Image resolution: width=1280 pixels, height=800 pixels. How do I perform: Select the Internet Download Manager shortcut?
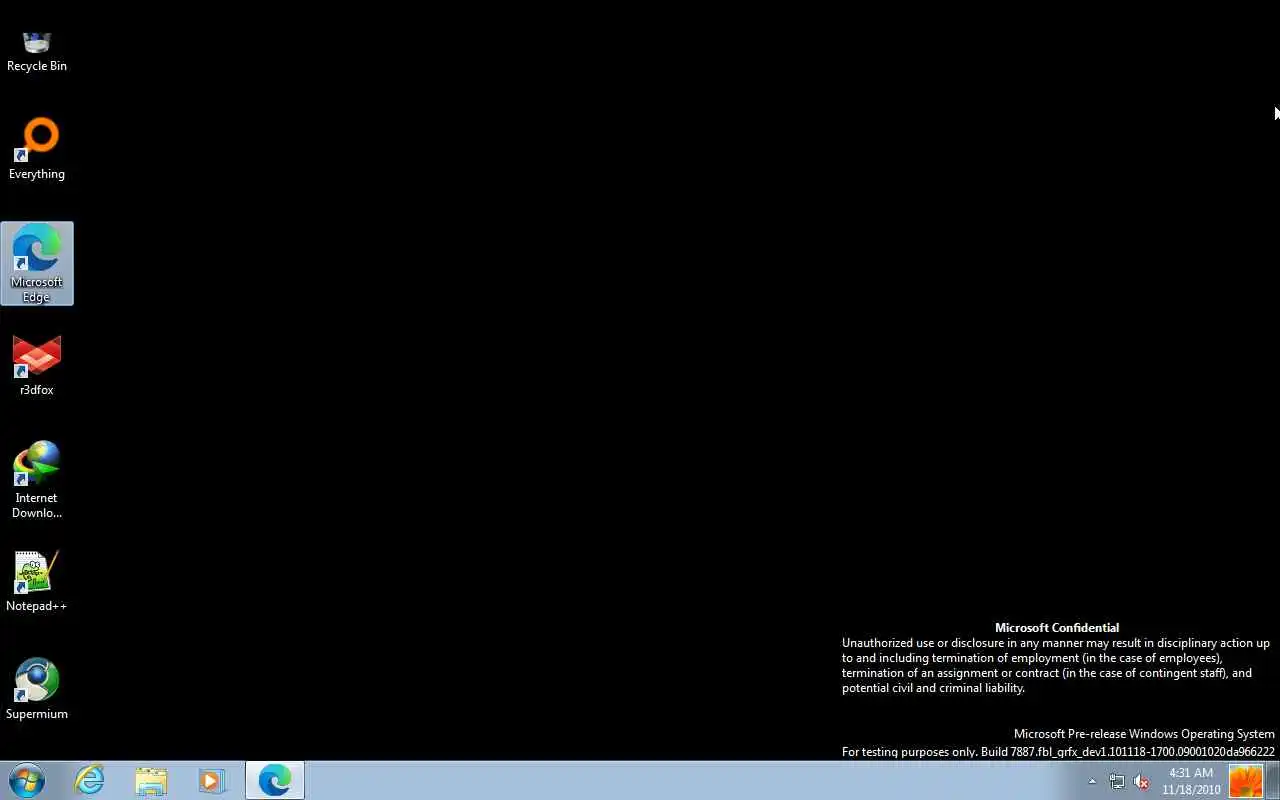tap(37, 481)
